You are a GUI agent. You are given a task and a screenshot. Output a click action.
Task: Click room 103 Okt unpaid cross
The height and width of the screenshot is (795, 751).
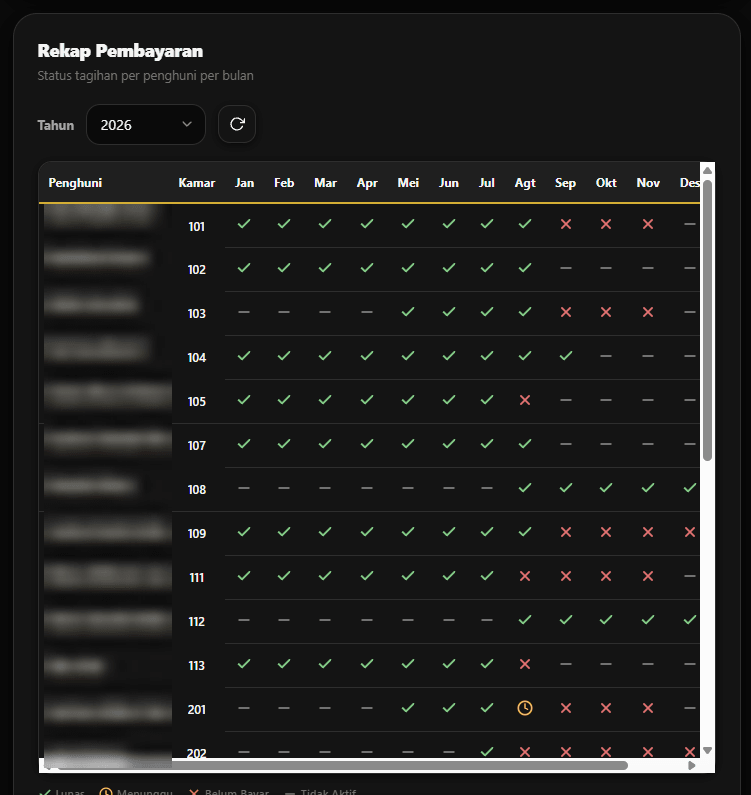(x=606, y=312)
